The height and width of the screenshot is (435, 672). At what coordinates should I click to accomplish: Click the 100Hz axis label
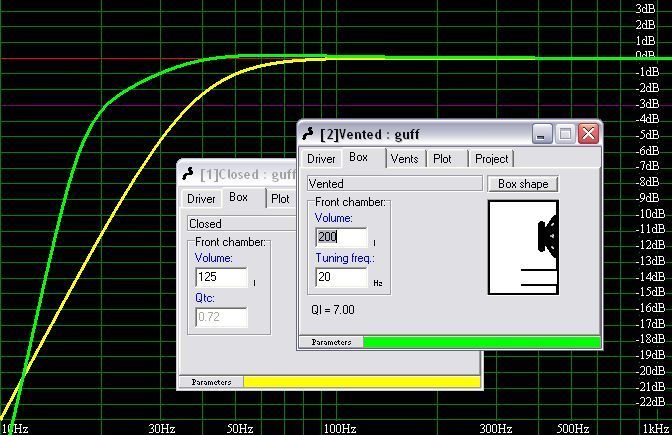(x=340, y=428)
